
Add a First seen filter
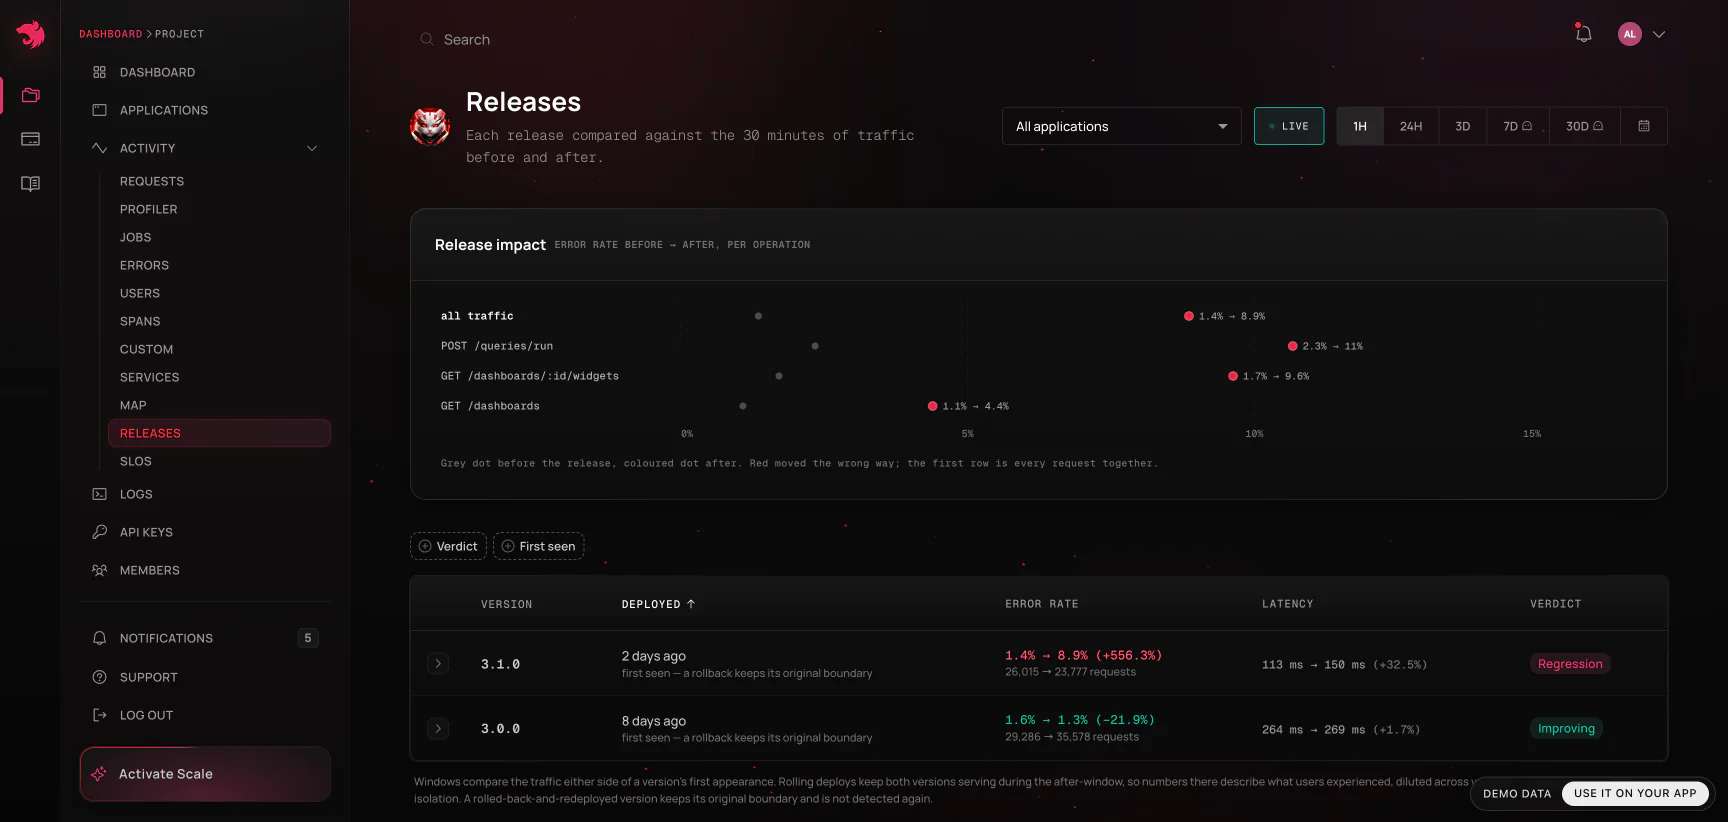pyautogui.click(x=538, y=546)
